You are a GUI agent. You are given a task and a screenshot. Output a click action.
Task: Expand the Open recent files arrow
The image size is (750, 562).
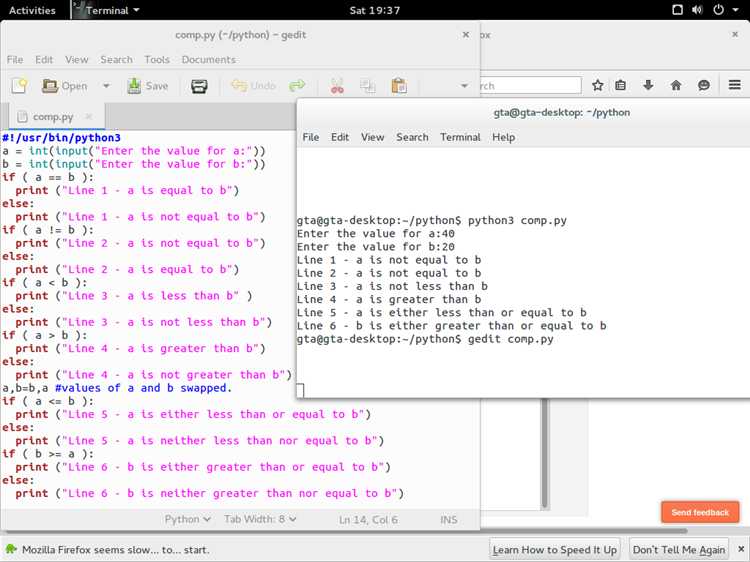click(106, 86)
